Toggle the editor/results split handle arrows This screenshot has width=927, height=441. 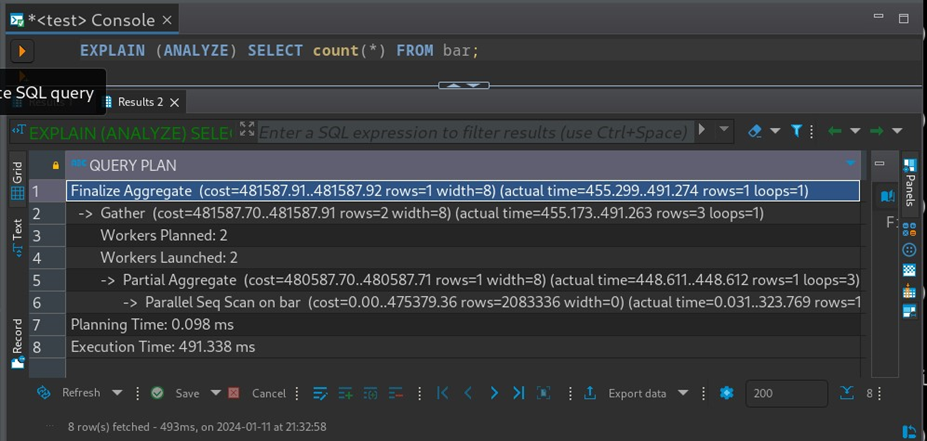tap(464, 85)
